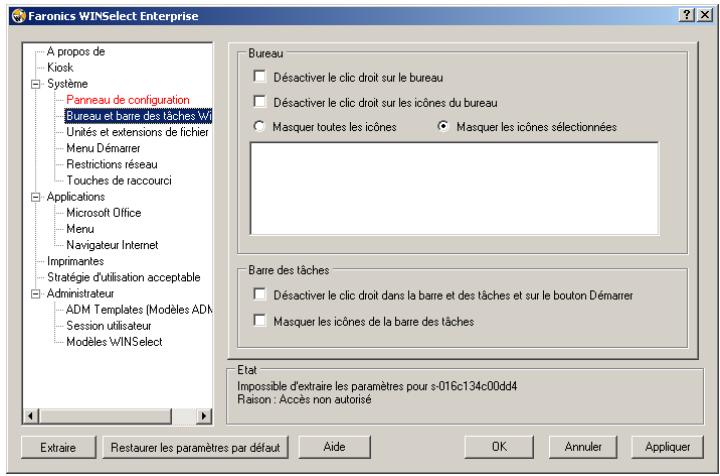Confirm with the OK button
Screen dimensions: 720x476
point(499,447)
